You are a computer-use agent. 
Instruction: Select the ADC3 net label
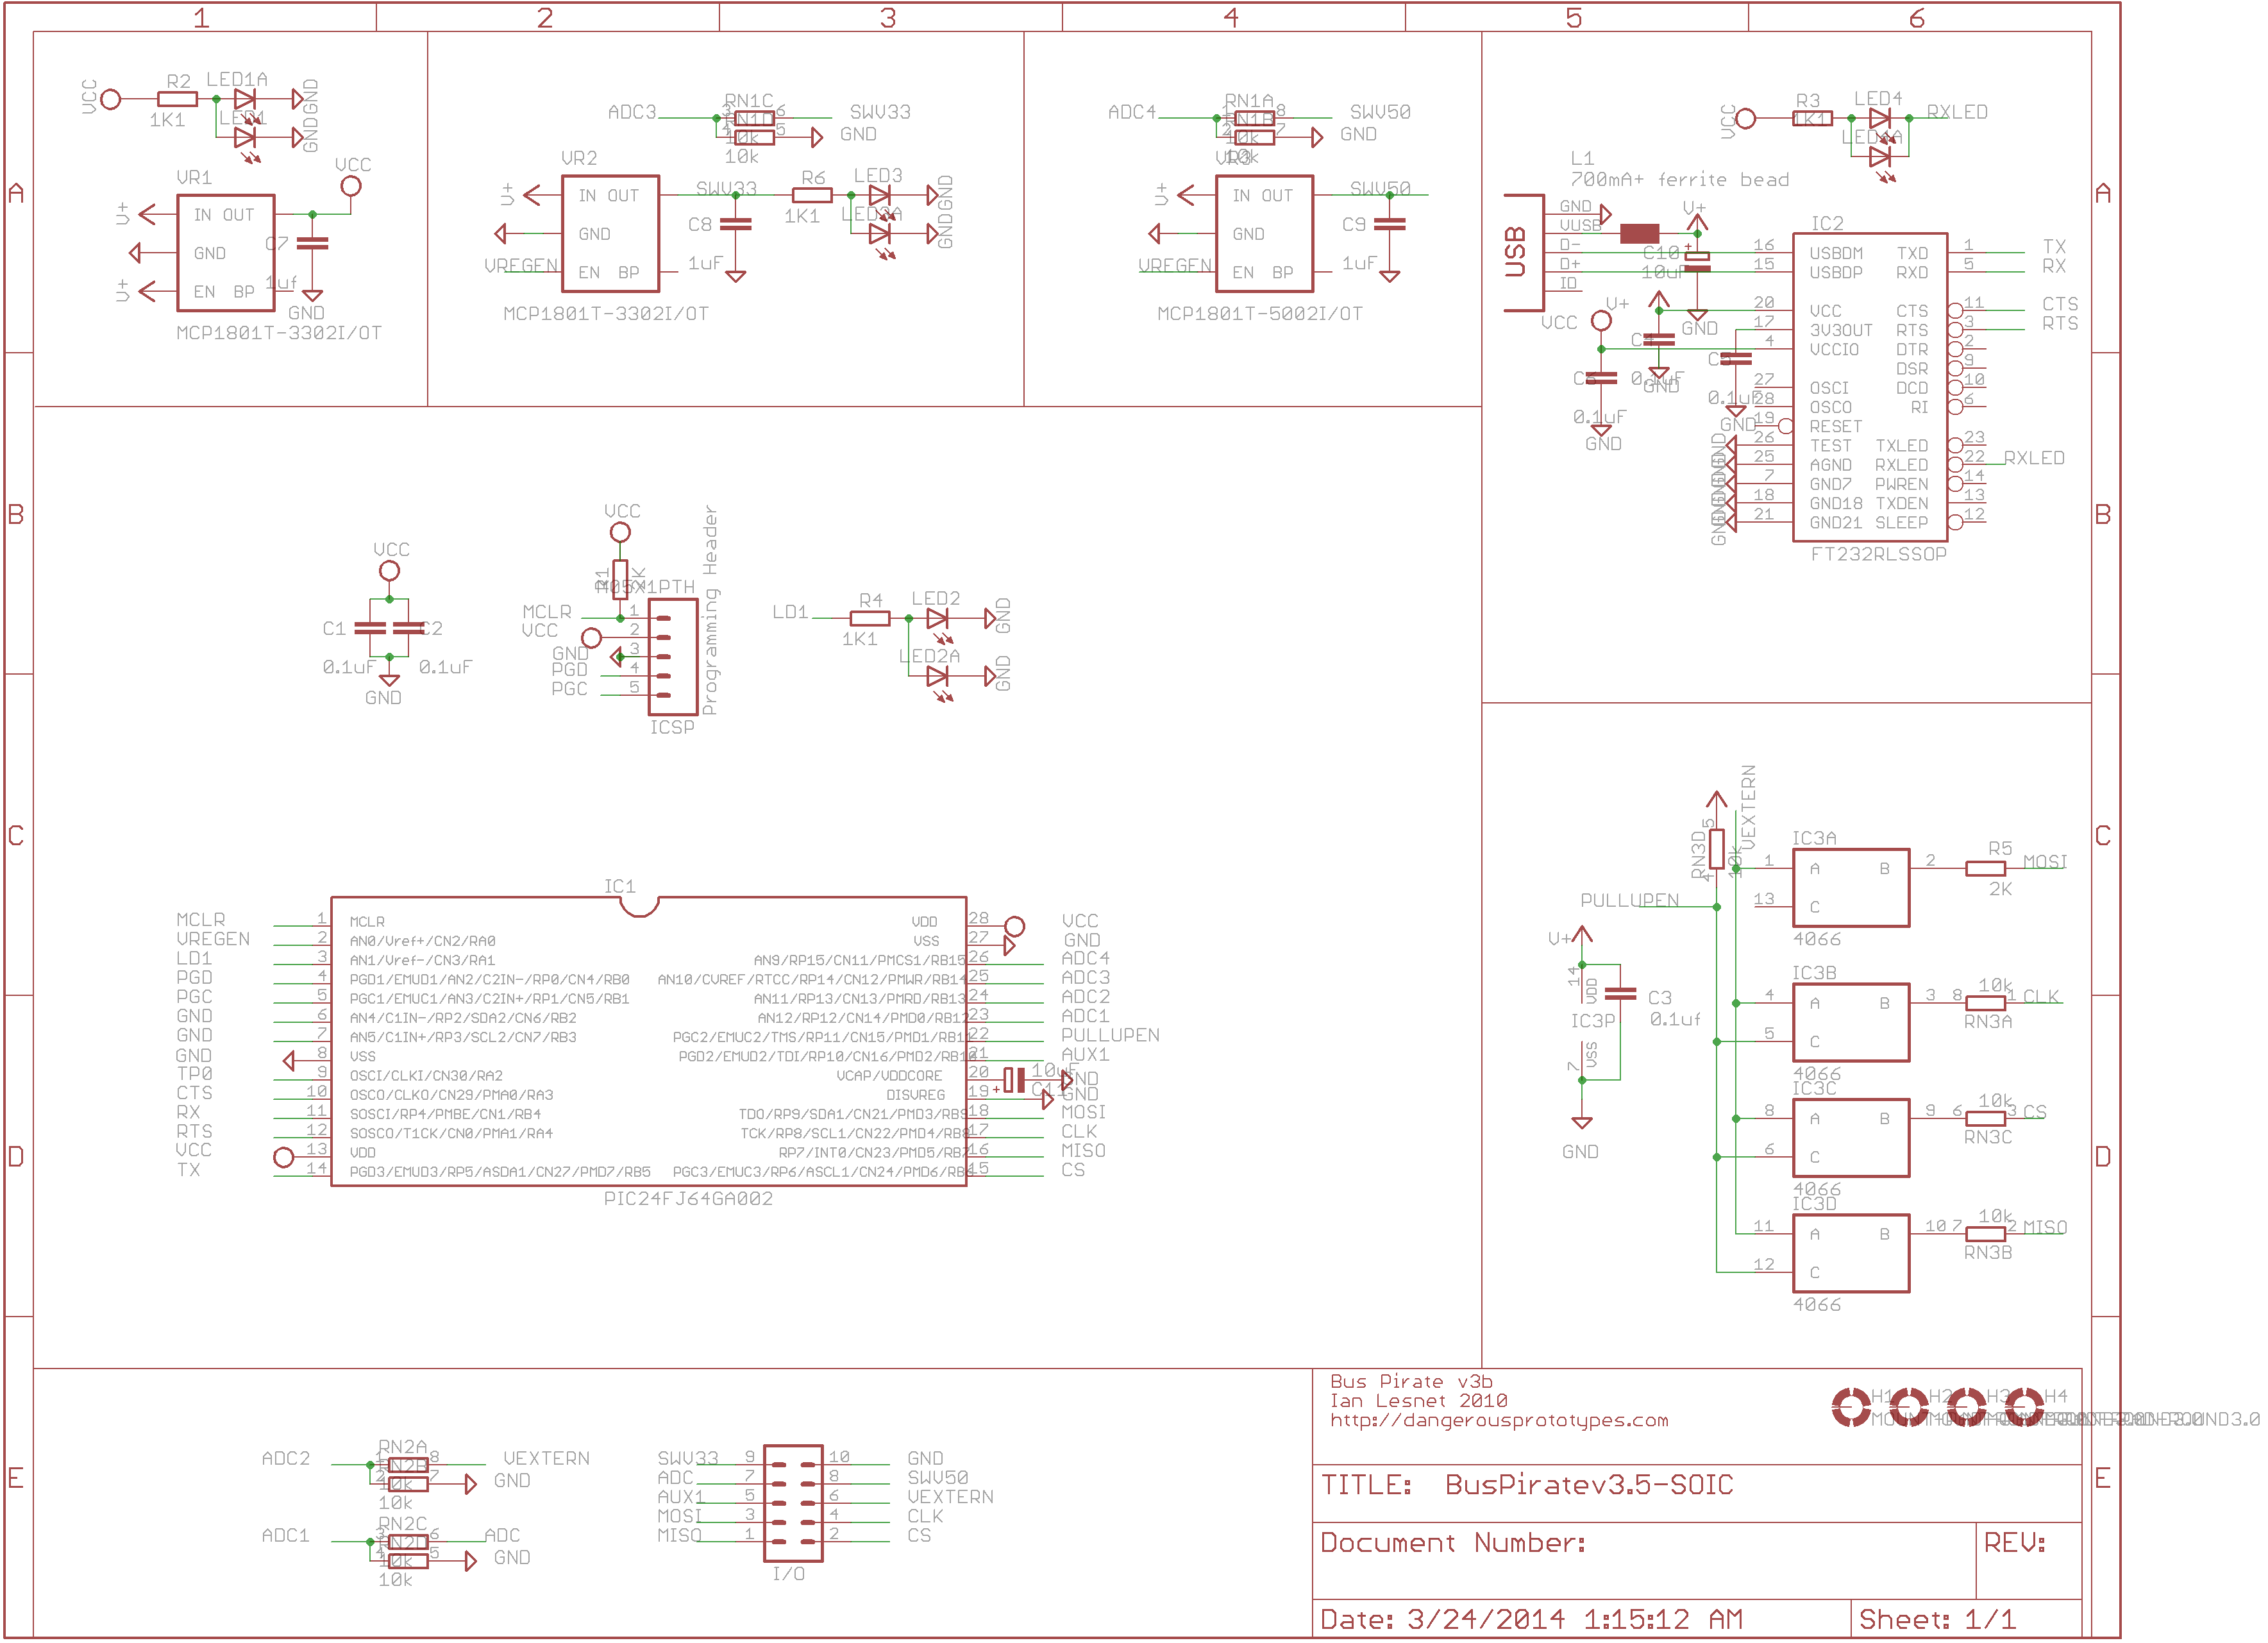tap(632, 112)
